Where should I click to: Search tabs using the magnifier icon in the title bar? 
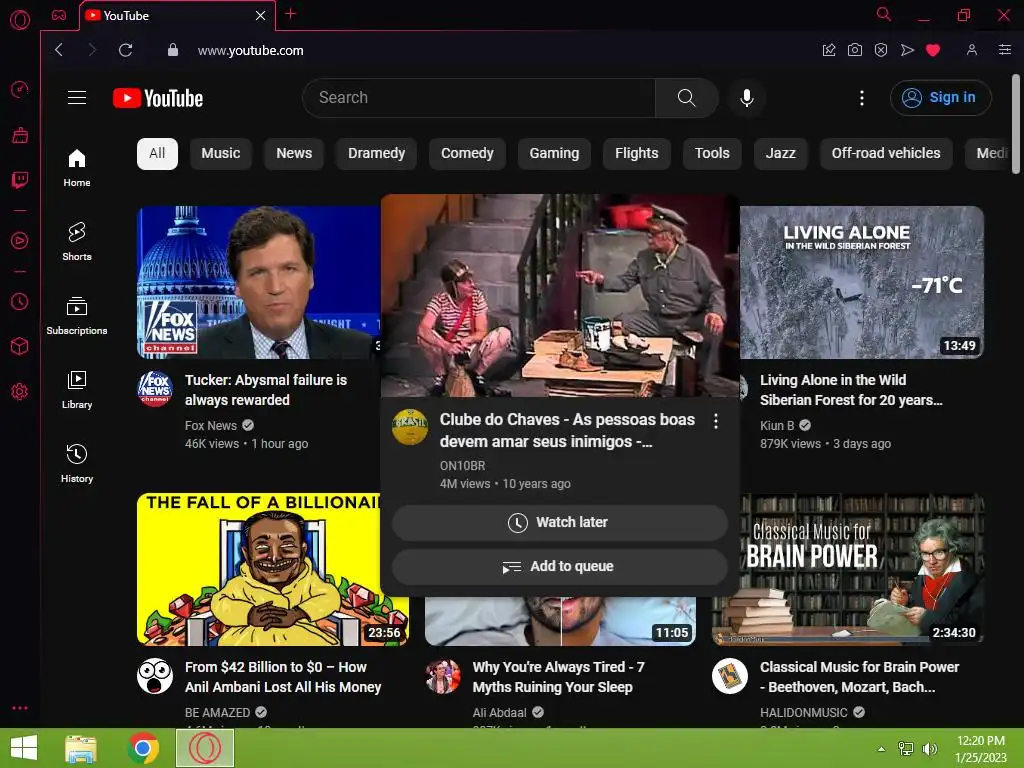(884, 14)
